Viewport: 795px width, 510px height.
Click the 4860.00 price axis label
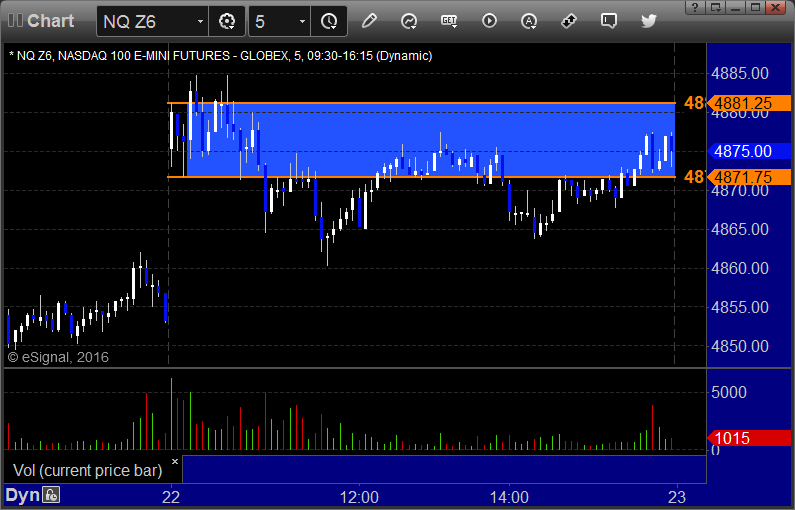coord(740,268)
